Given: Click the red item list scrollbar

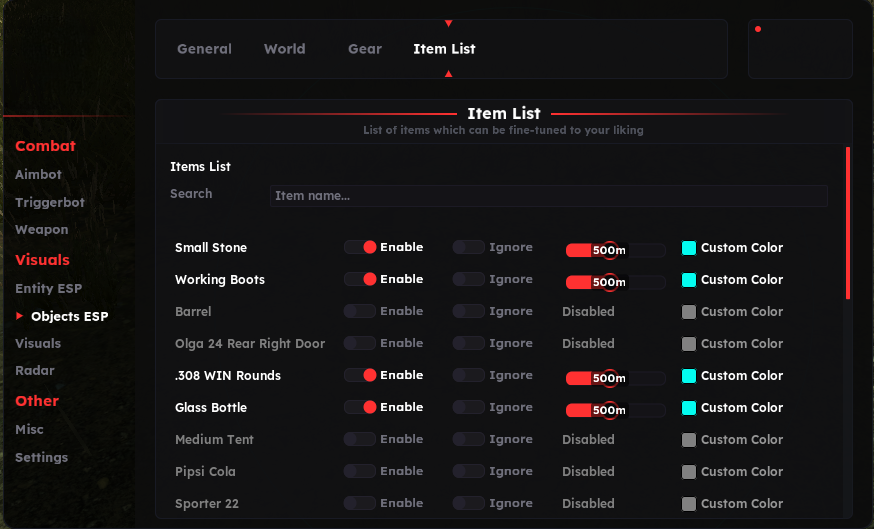Looking at the screenshot, I should [x=848, y=223].
